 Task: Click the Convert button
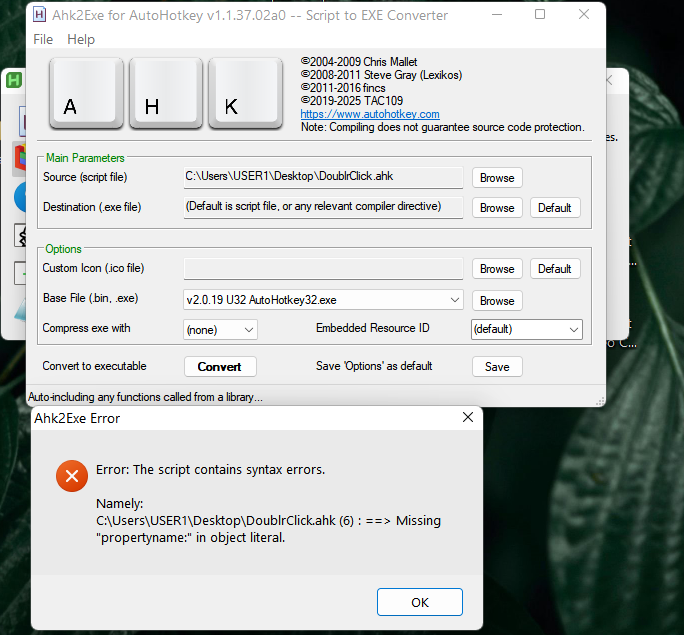pos(220,367)
